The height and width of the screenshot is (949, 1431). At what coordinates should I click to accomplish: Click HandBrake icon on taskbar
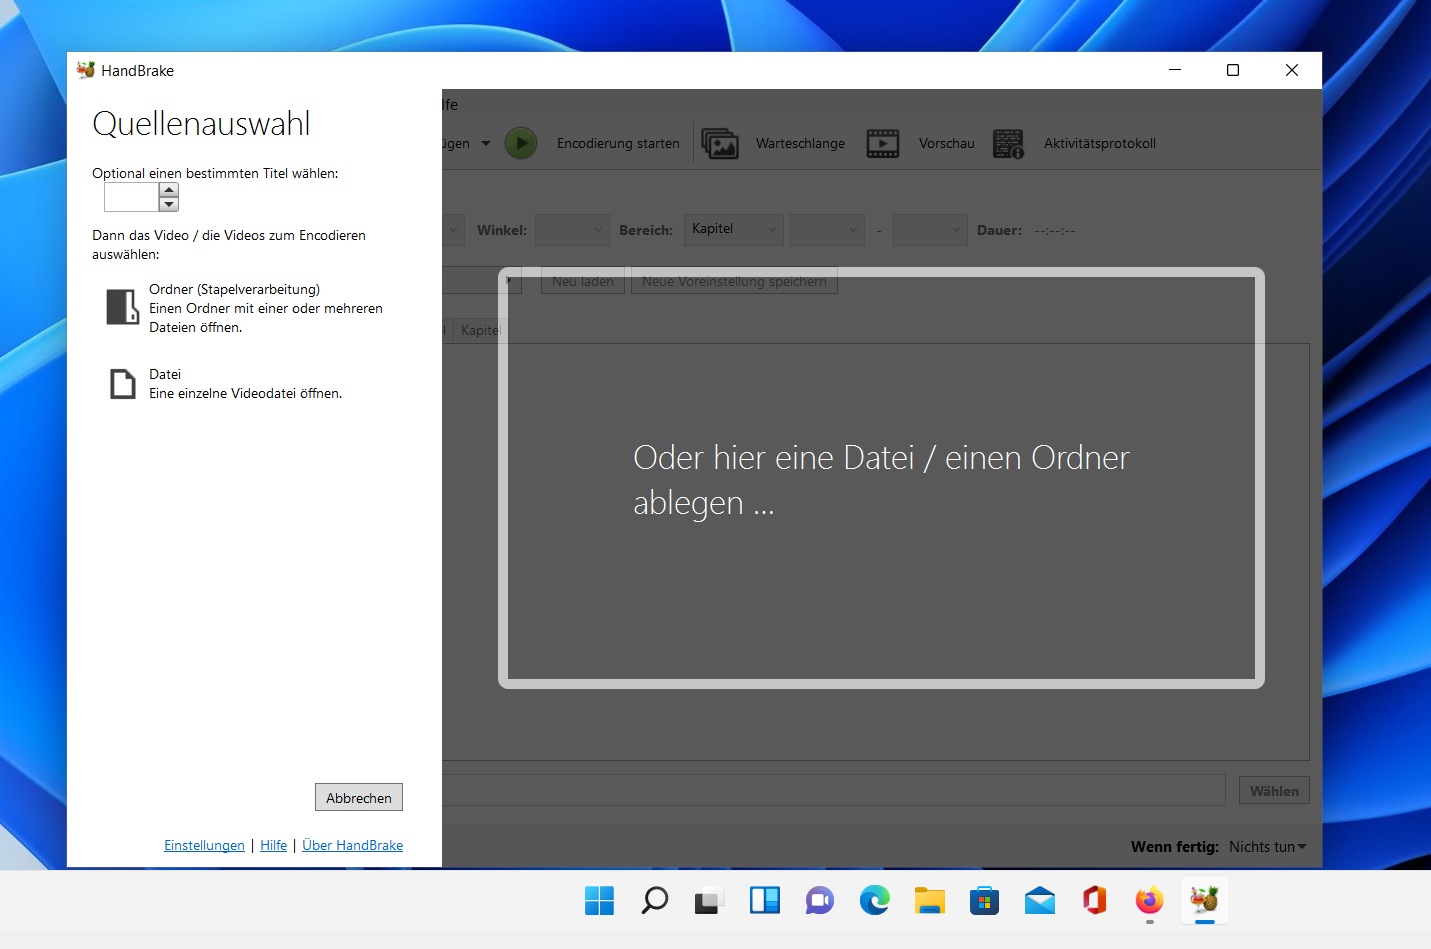[1205, 901]
